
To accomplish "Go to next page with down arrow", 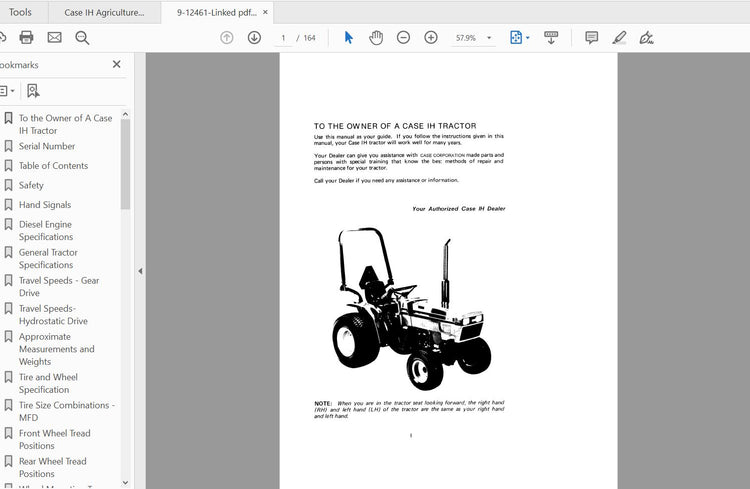I will pos(254,38).
